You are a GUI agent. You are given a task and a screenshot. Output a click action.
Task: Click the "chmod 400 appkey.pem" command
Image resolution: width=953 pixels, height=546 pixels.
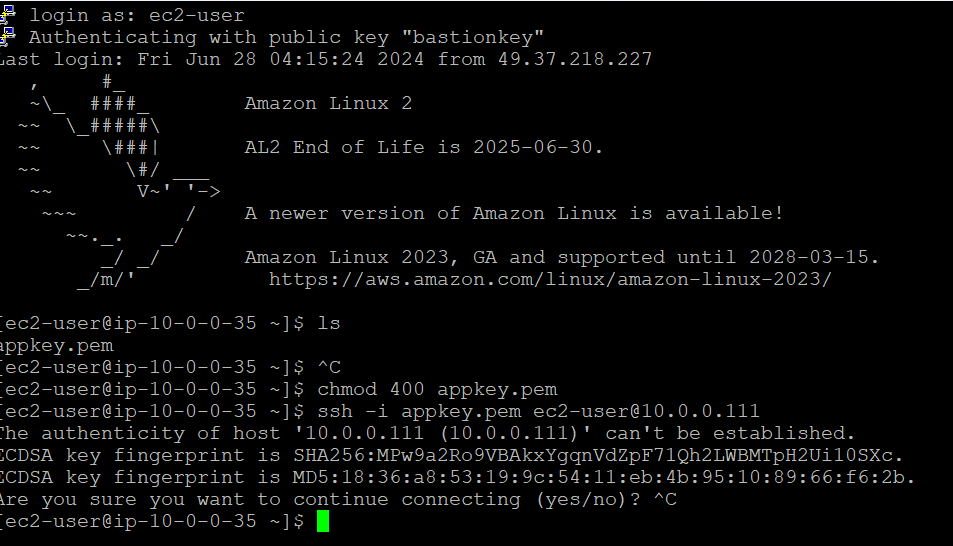point(437,389)
